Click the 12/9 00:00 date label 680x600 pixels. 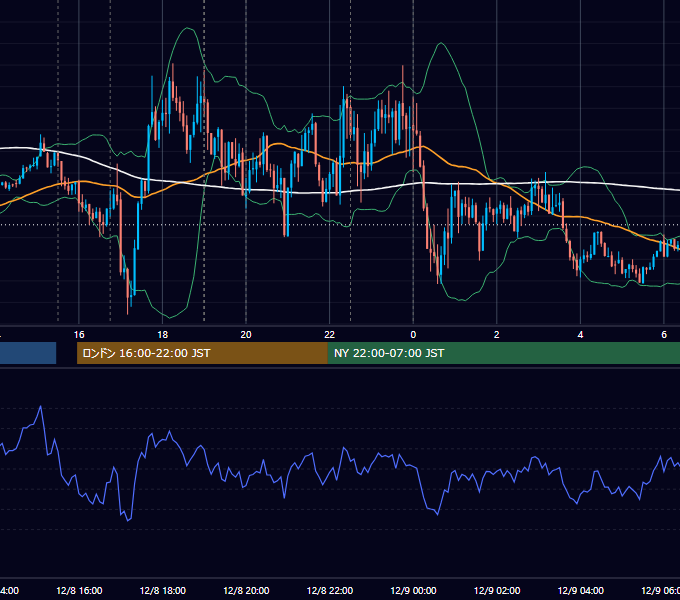click(x=413, y=590)
